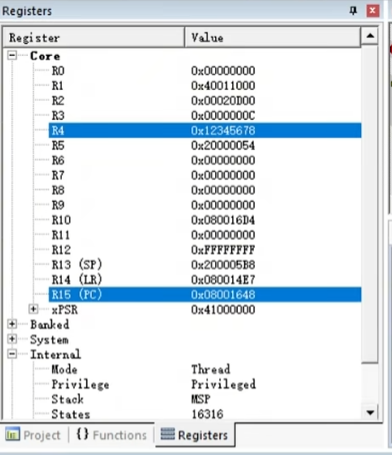Viewport: 392px width, 455px height.
Task: Click the value 0x12345678
Action: [223, 130]
